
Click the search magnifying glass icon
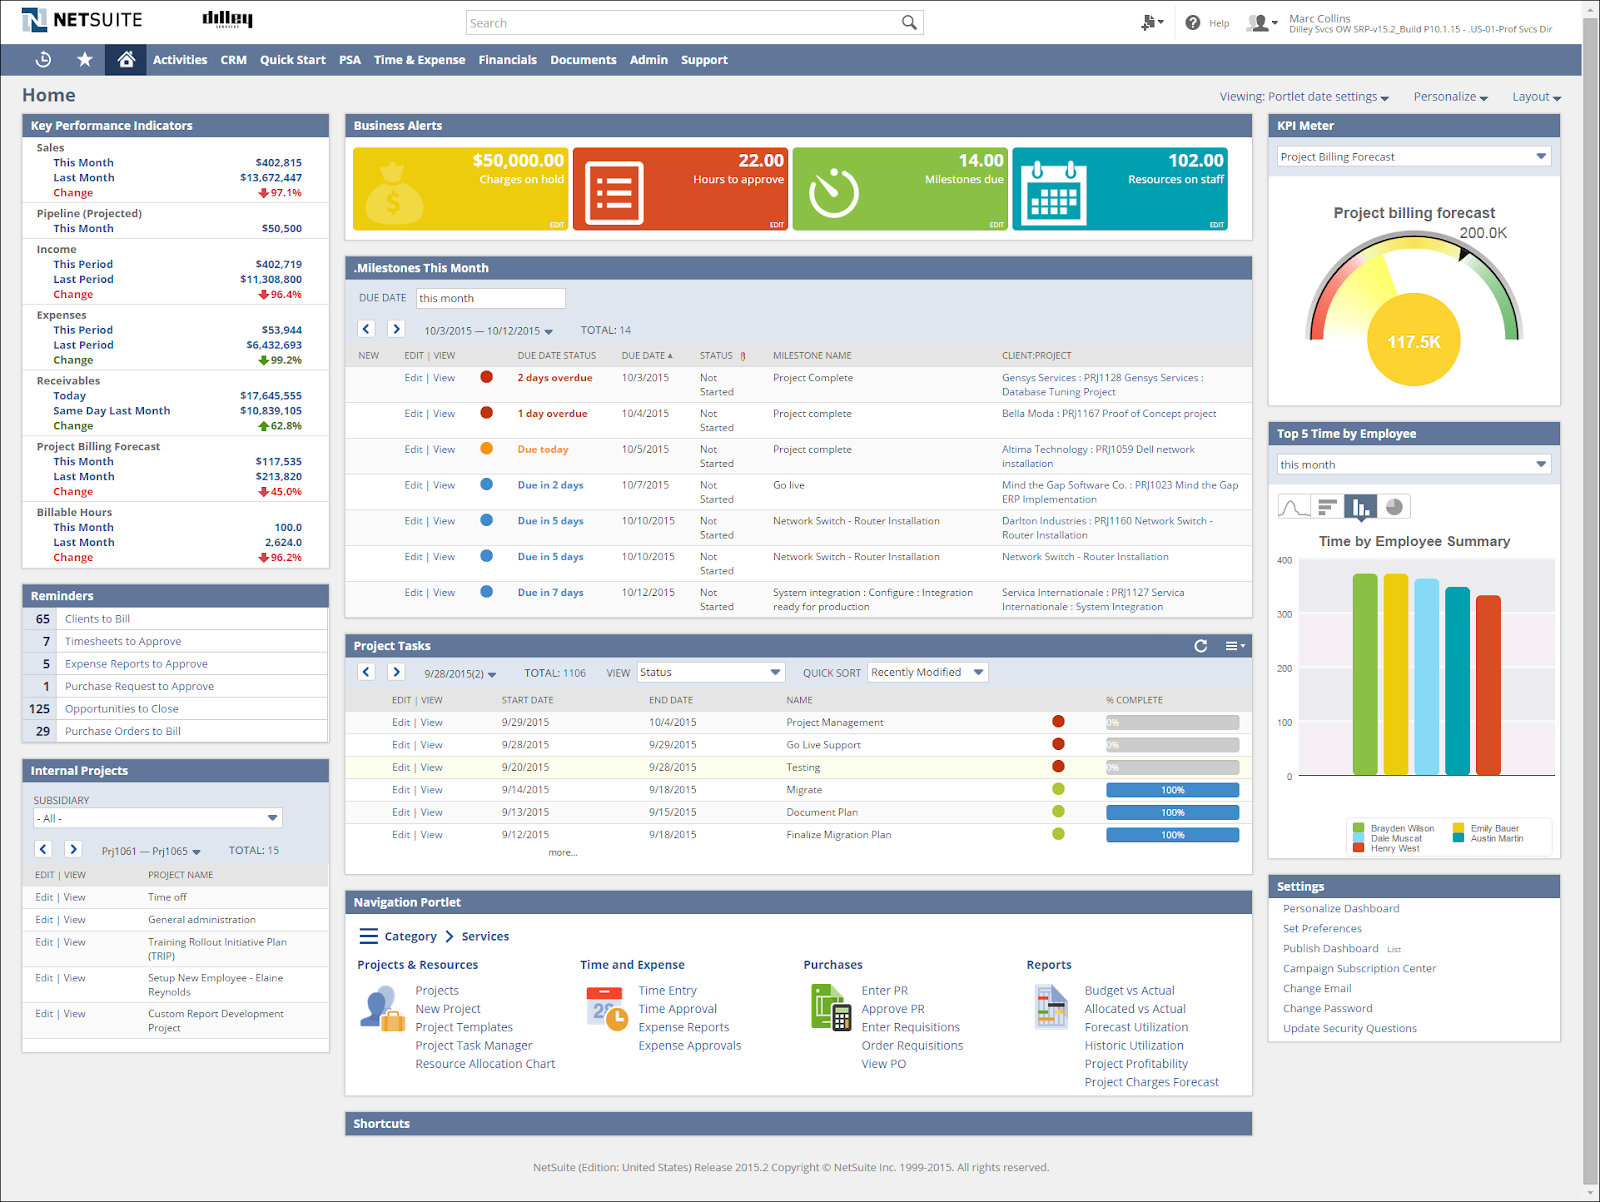(908, 22)
